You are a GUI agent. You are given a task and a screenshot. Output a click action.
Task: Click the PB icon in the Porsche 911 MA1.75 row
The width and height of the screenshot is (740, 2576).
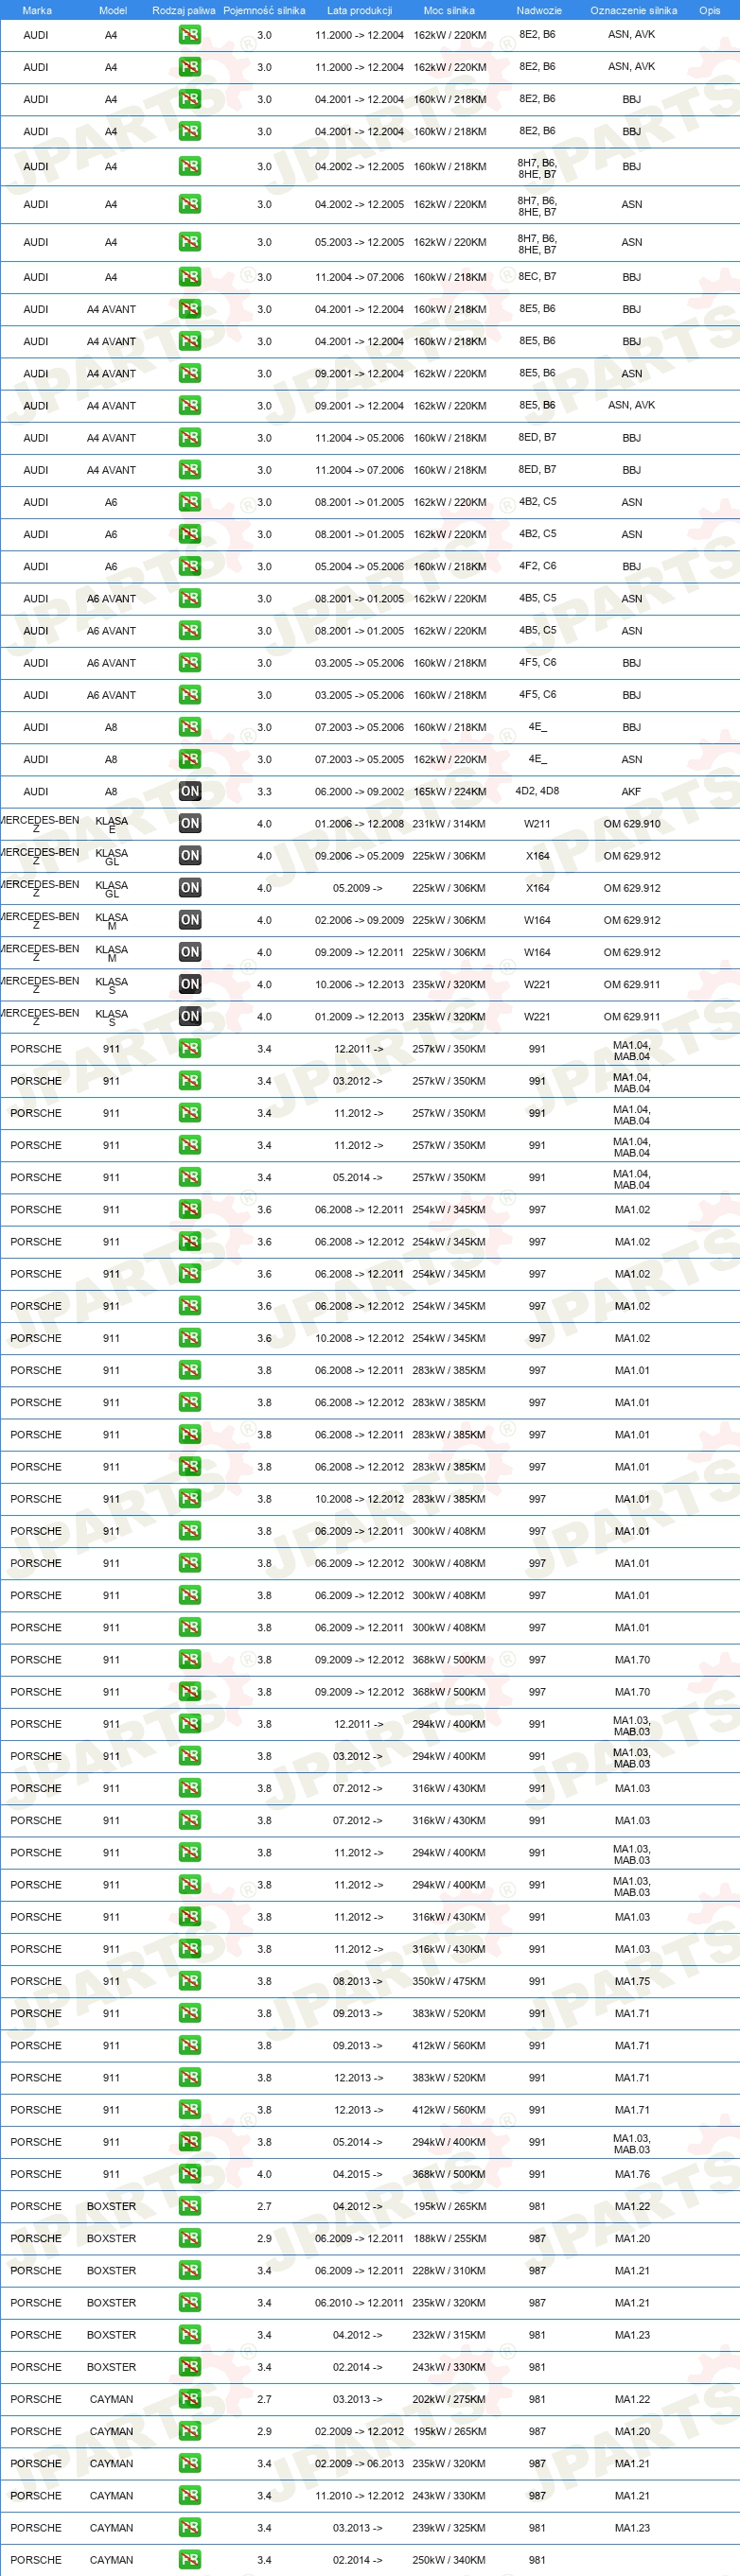[x=190, y=1981]
